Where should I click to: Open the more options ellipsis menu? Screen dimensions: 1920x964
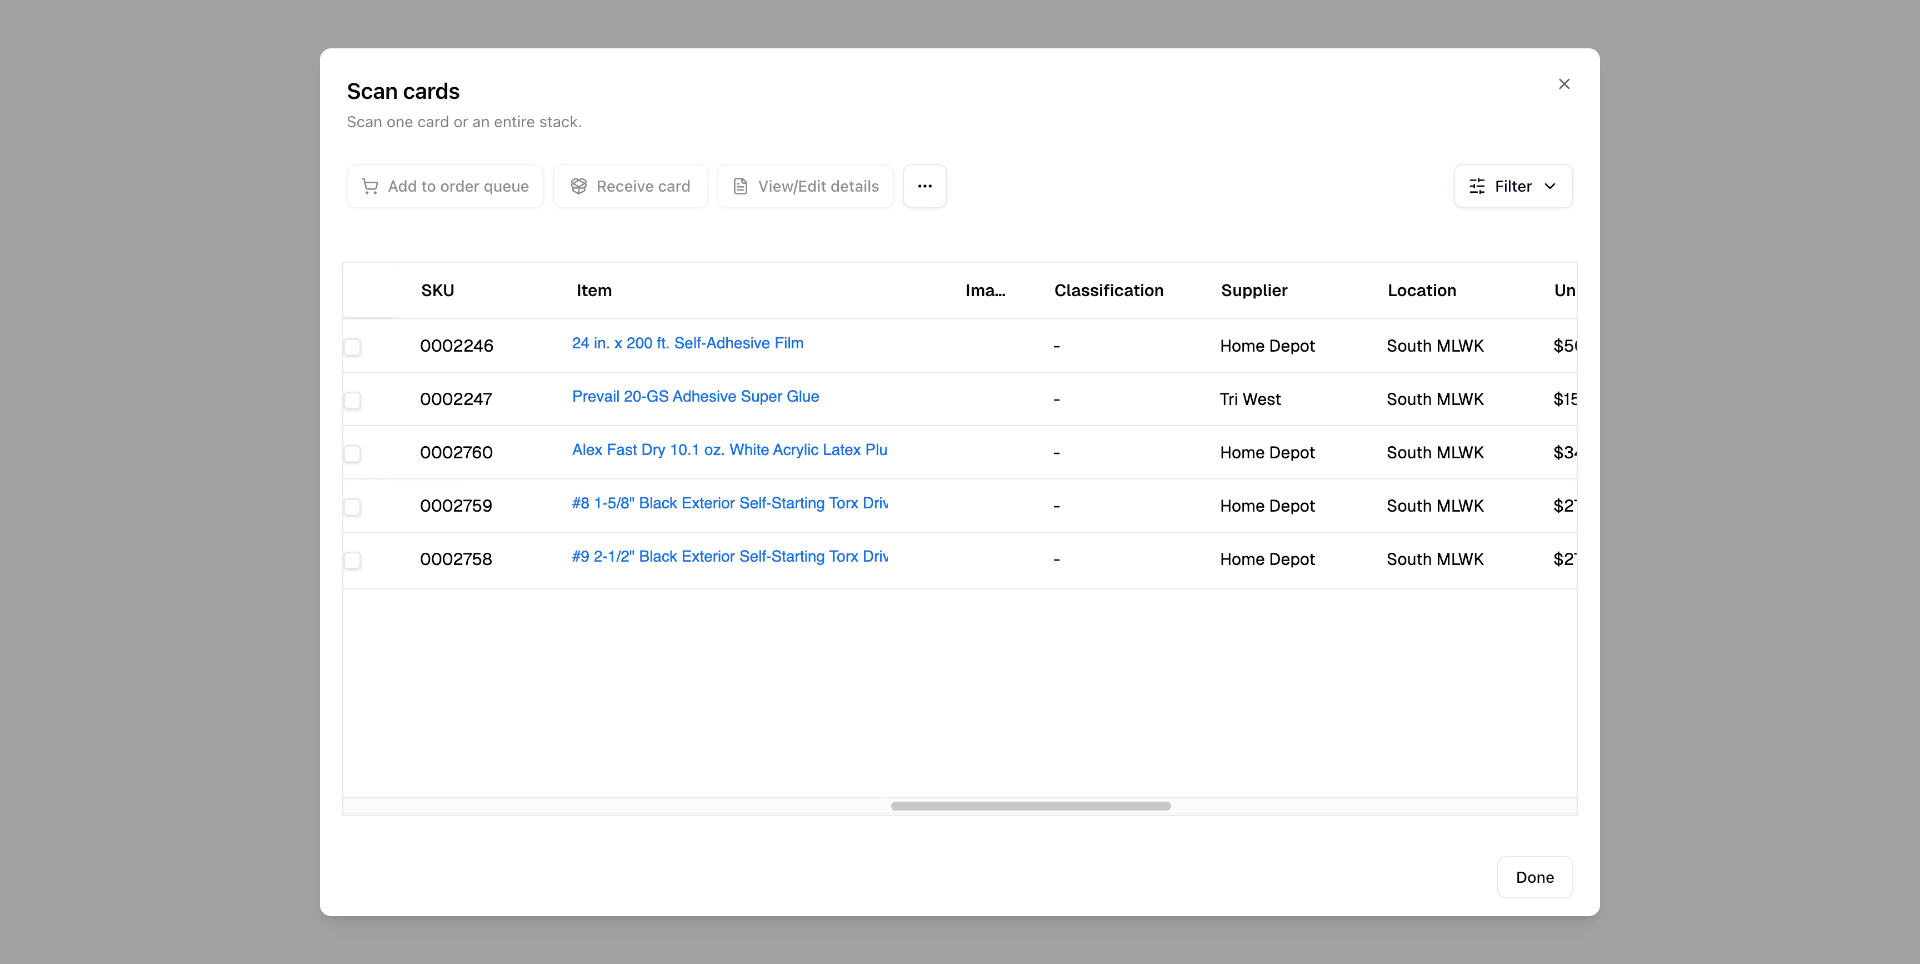click(x=925, y=186)
